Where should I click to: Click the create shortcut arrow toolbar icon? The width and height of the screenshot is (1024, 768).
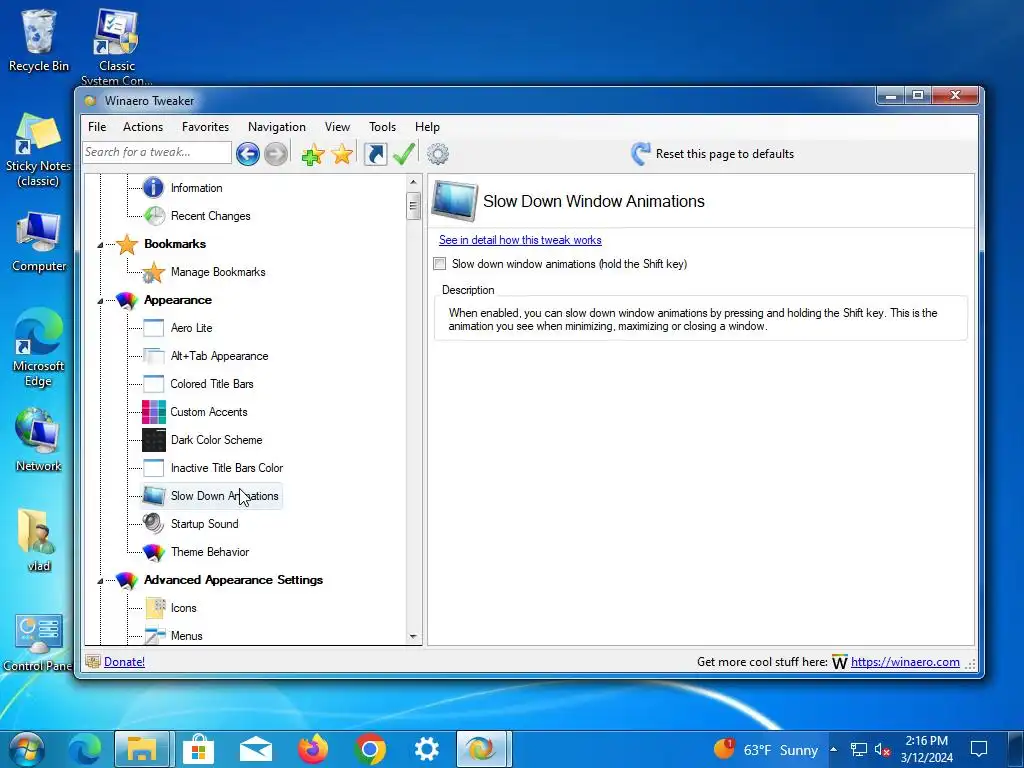click(x=376, y=154)
